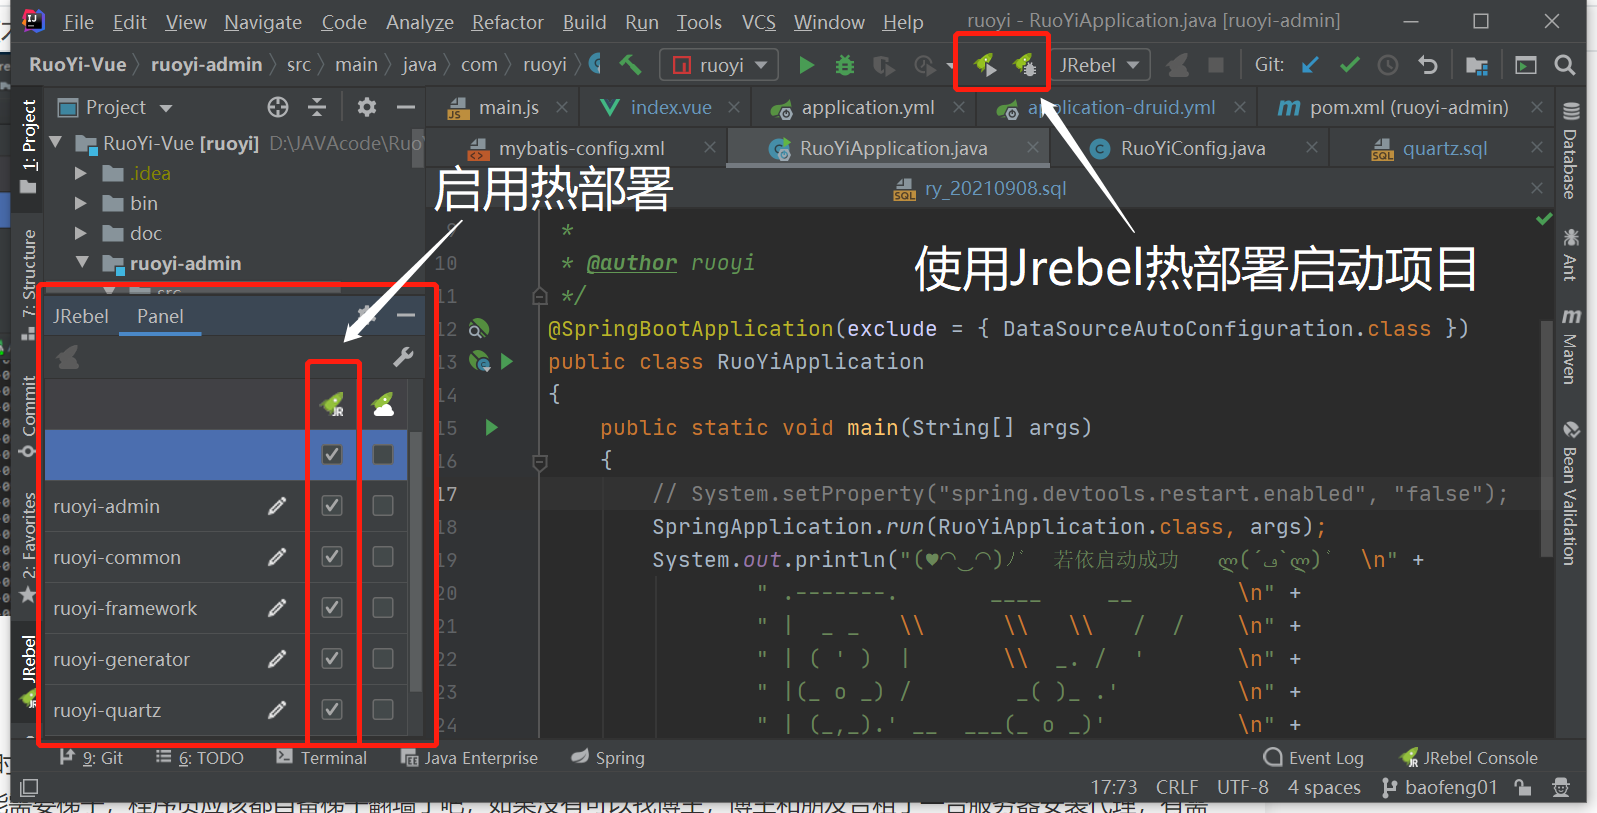1597x813 pixels.
Task: Click the pencil icon for ruoyi-framework
Action: (277, 608)
